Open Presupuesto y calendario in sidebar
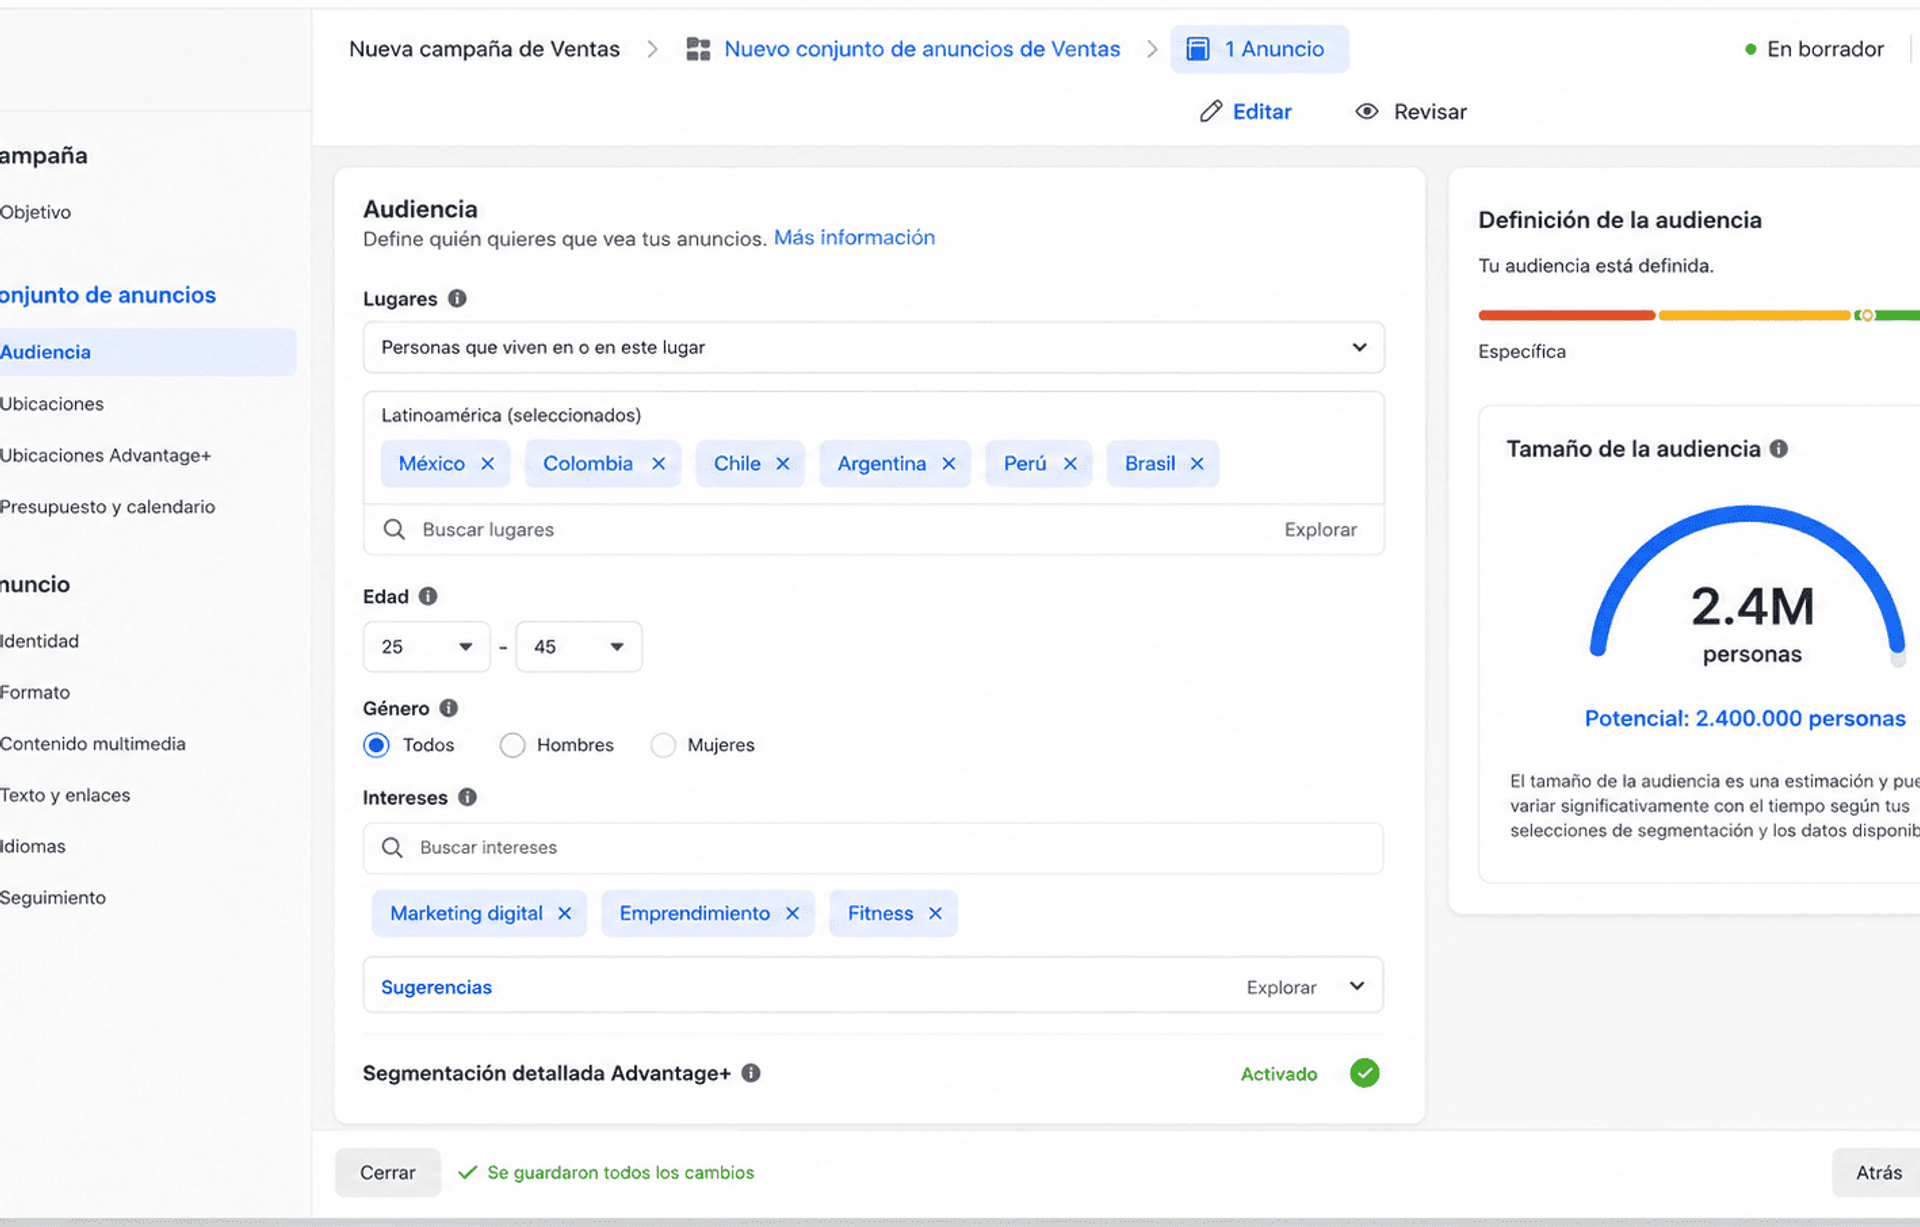Screen dimensions: 1920x1227 pyautogui.click(x=107, y=507)
